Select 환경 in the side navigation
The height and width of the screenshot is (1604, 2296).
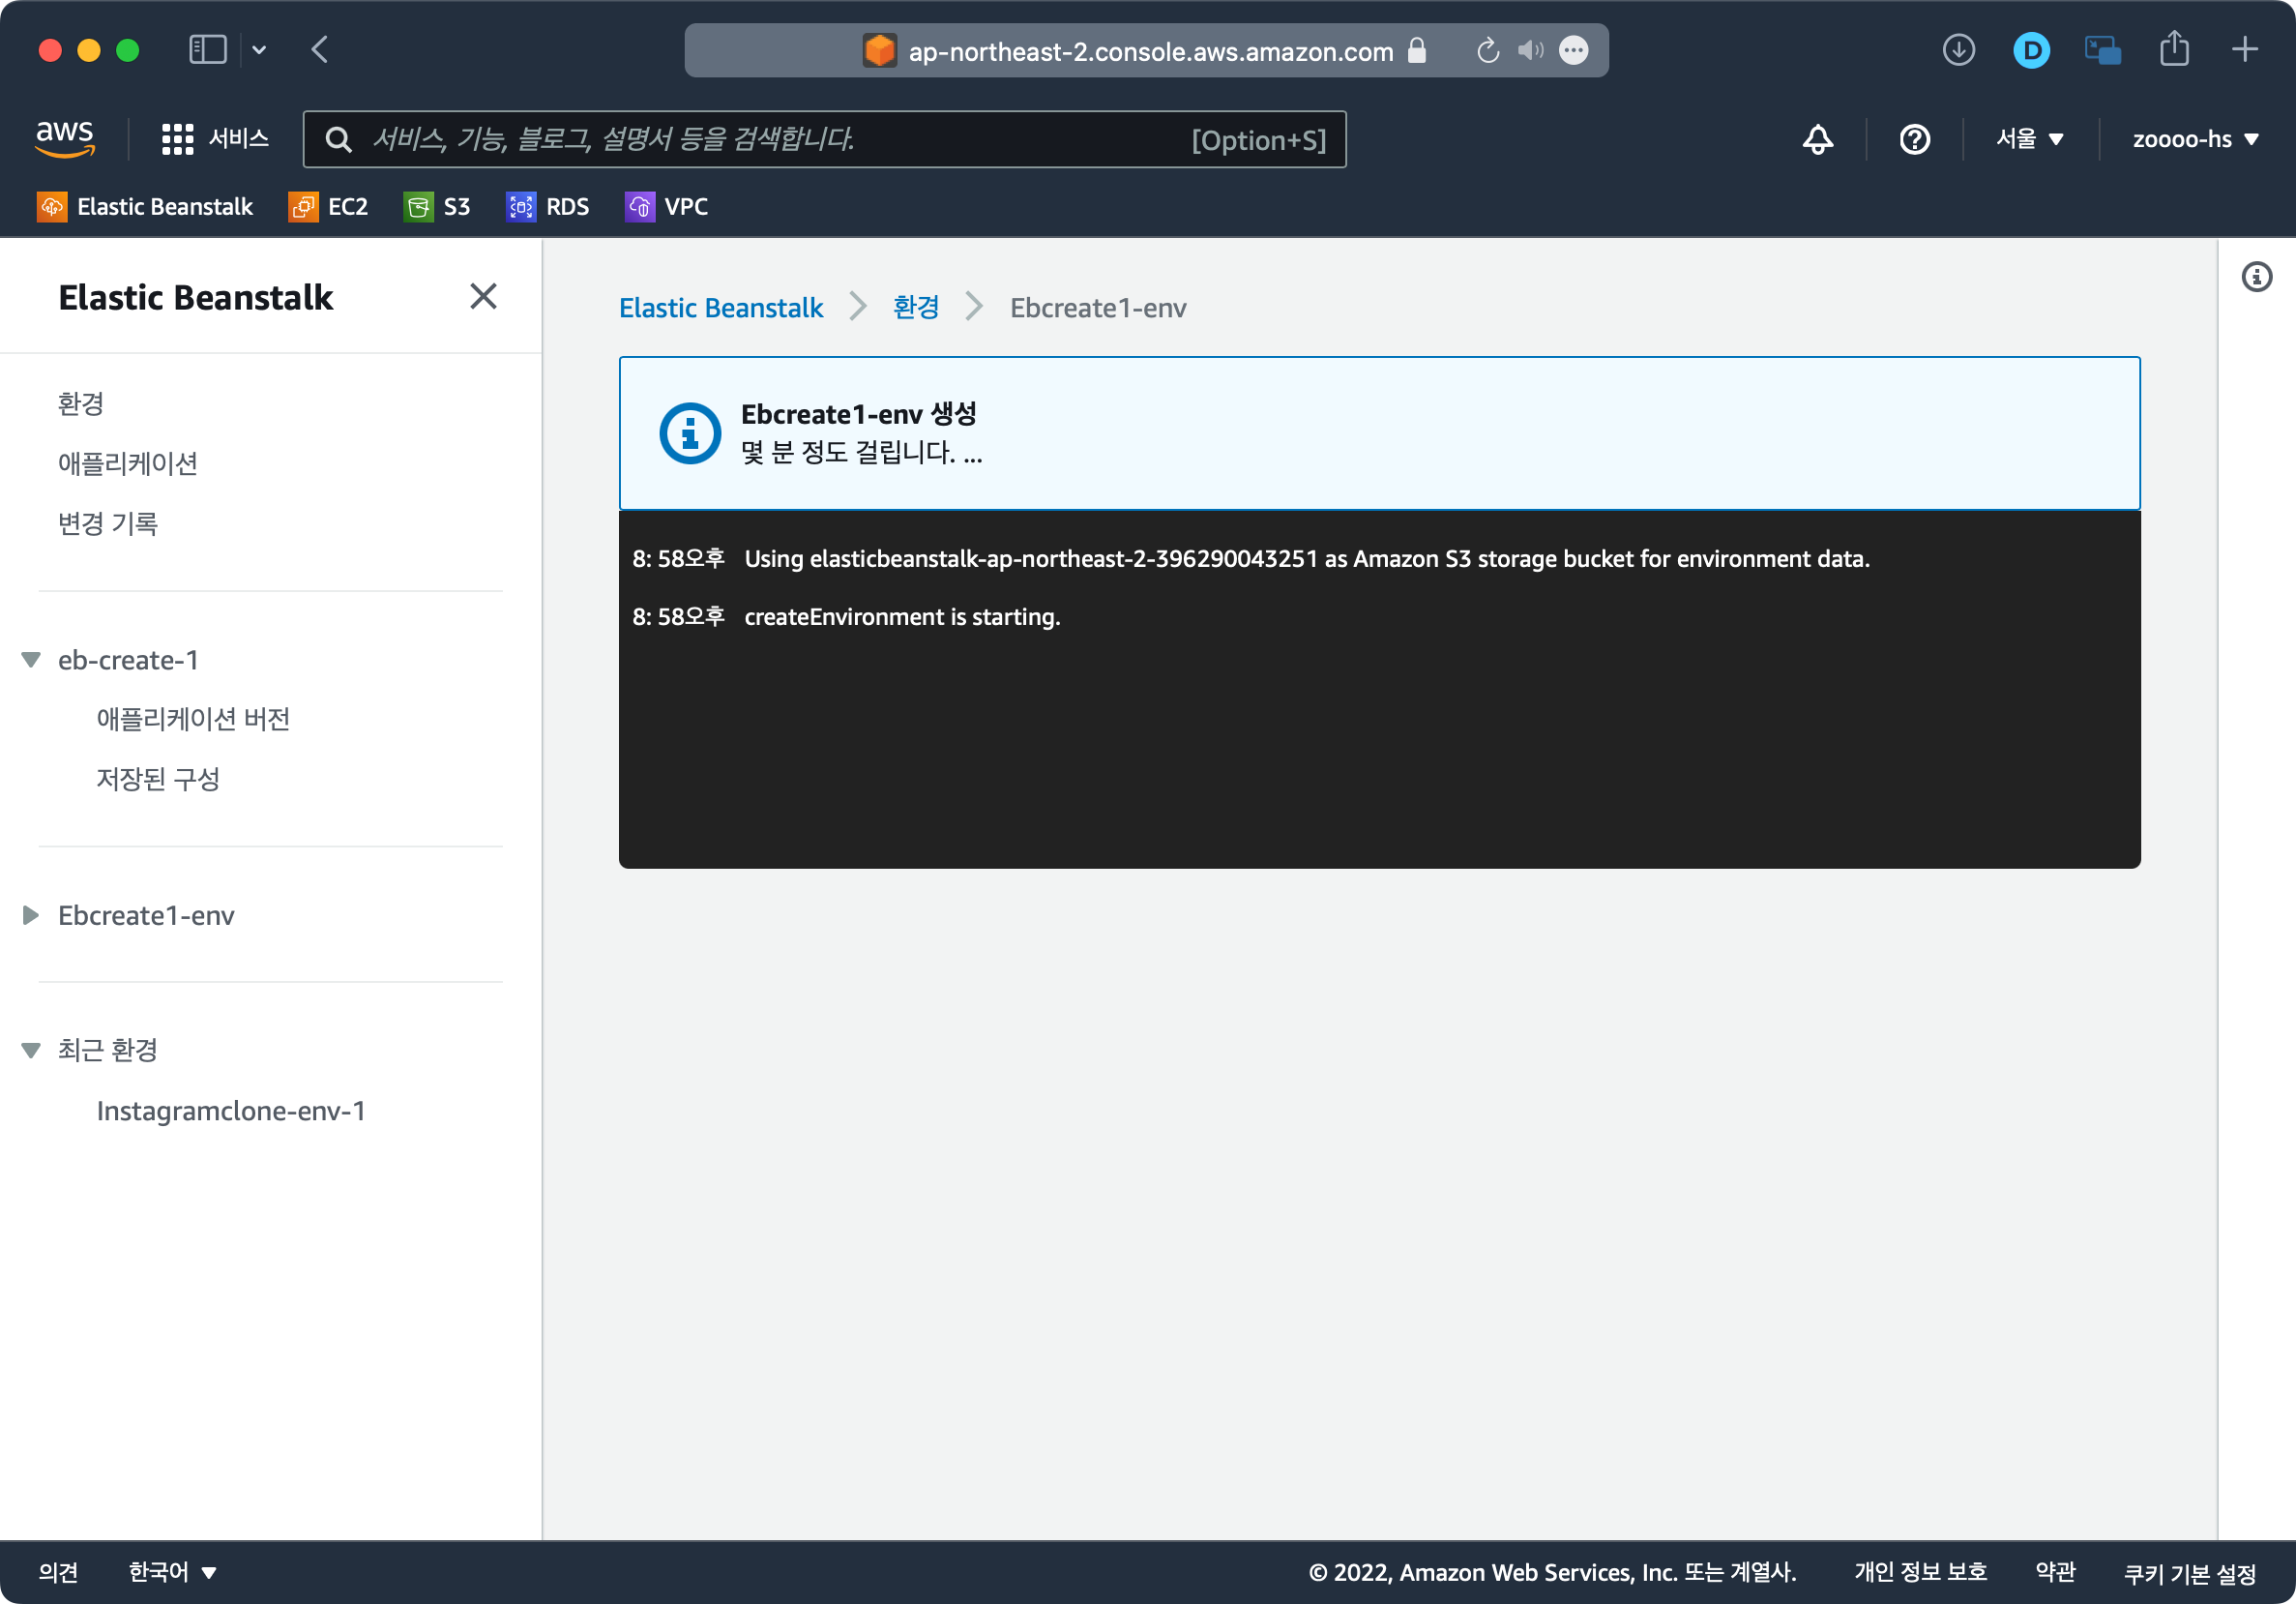coord(81,404)
